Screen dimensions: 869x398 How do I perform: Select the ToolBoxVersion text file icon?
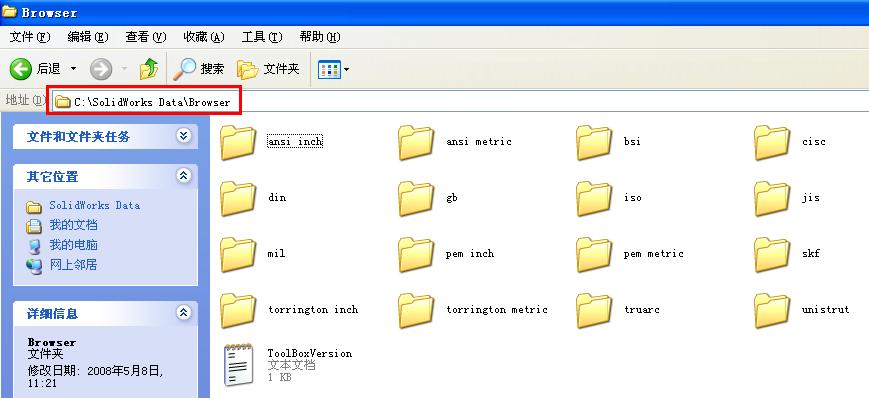(x=238, y=365)
